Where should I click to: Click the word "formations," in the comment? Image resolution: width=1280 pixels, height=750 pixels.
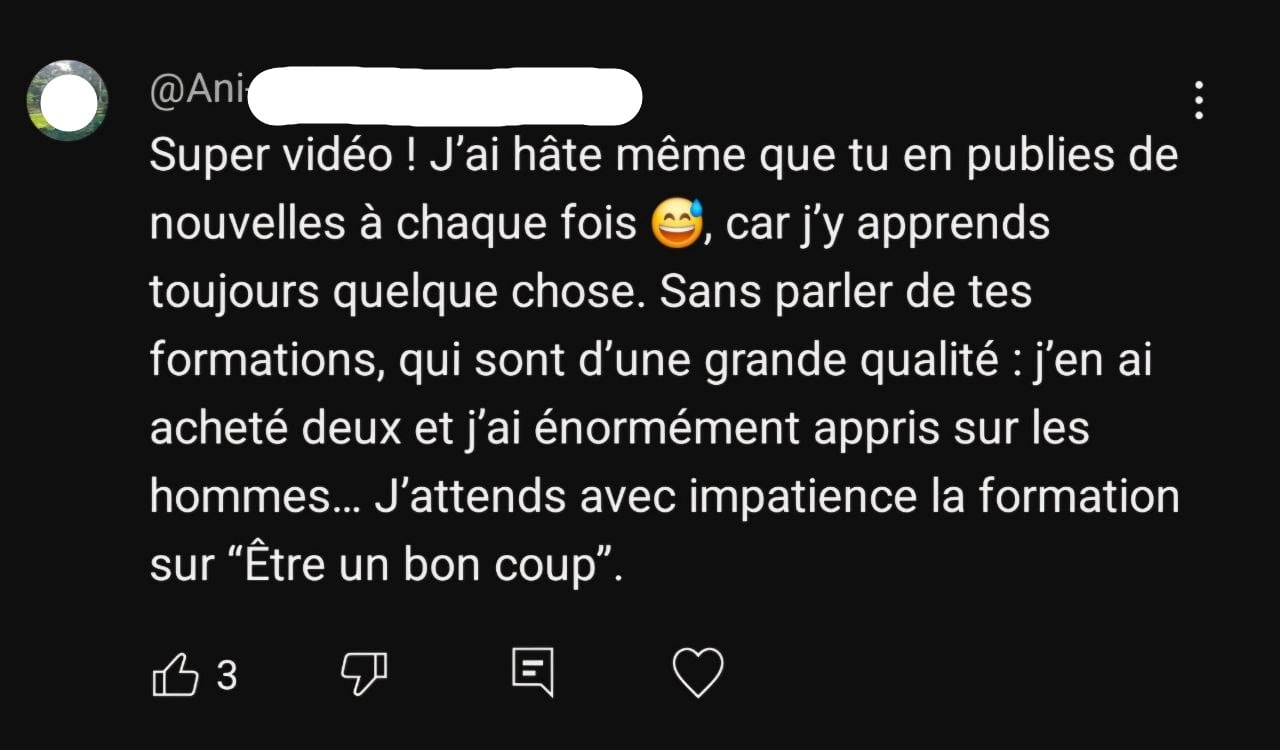point(267,362)
